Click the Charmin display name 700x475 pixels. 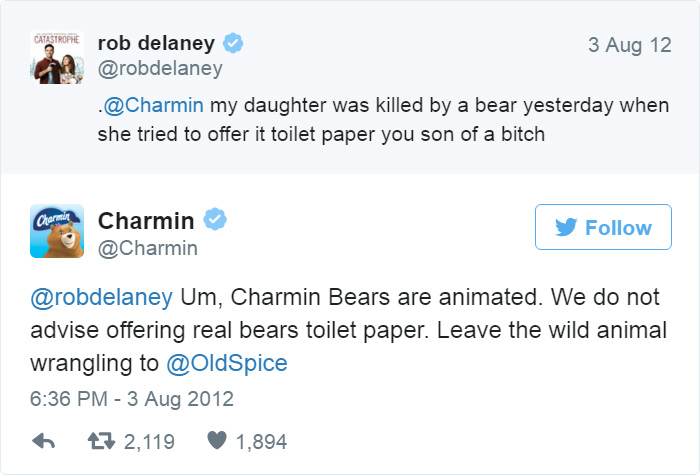(x=146, y=221)
